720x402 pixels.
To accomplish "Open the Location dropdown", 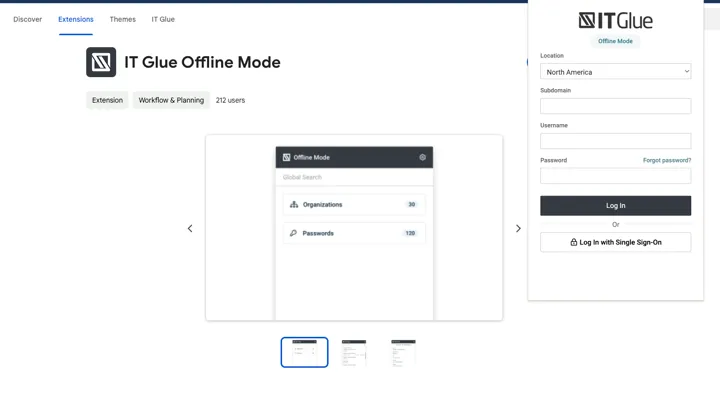I will 615,72.
